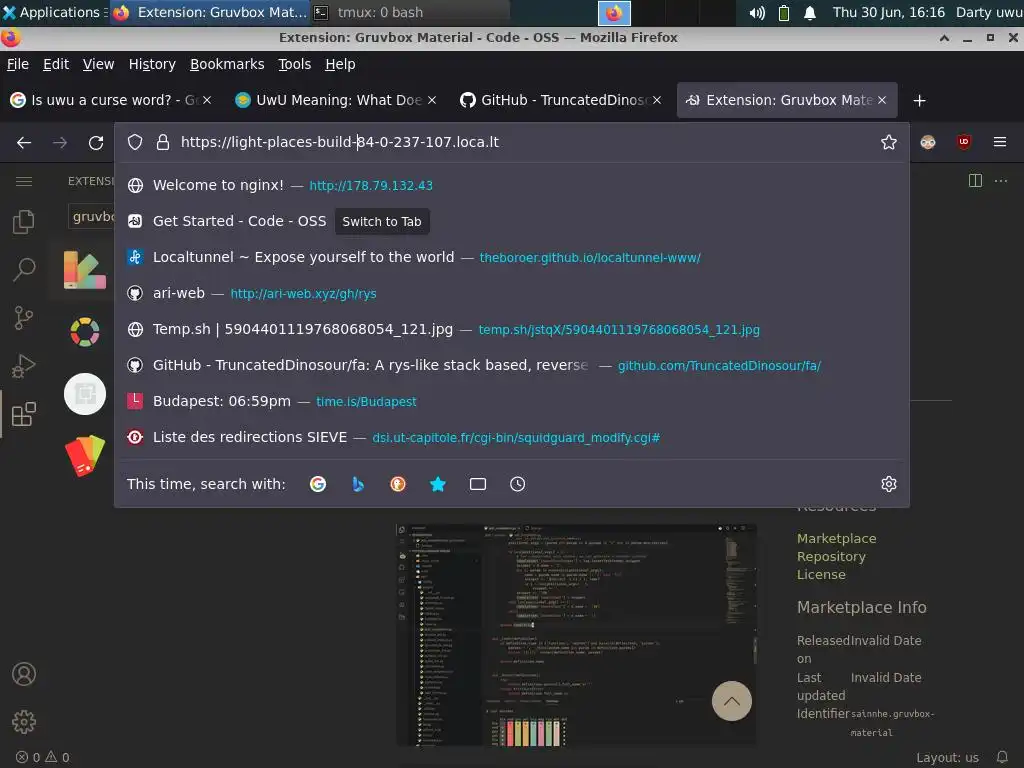Search this time with DuckDuckGo

(x=398, y=484)
